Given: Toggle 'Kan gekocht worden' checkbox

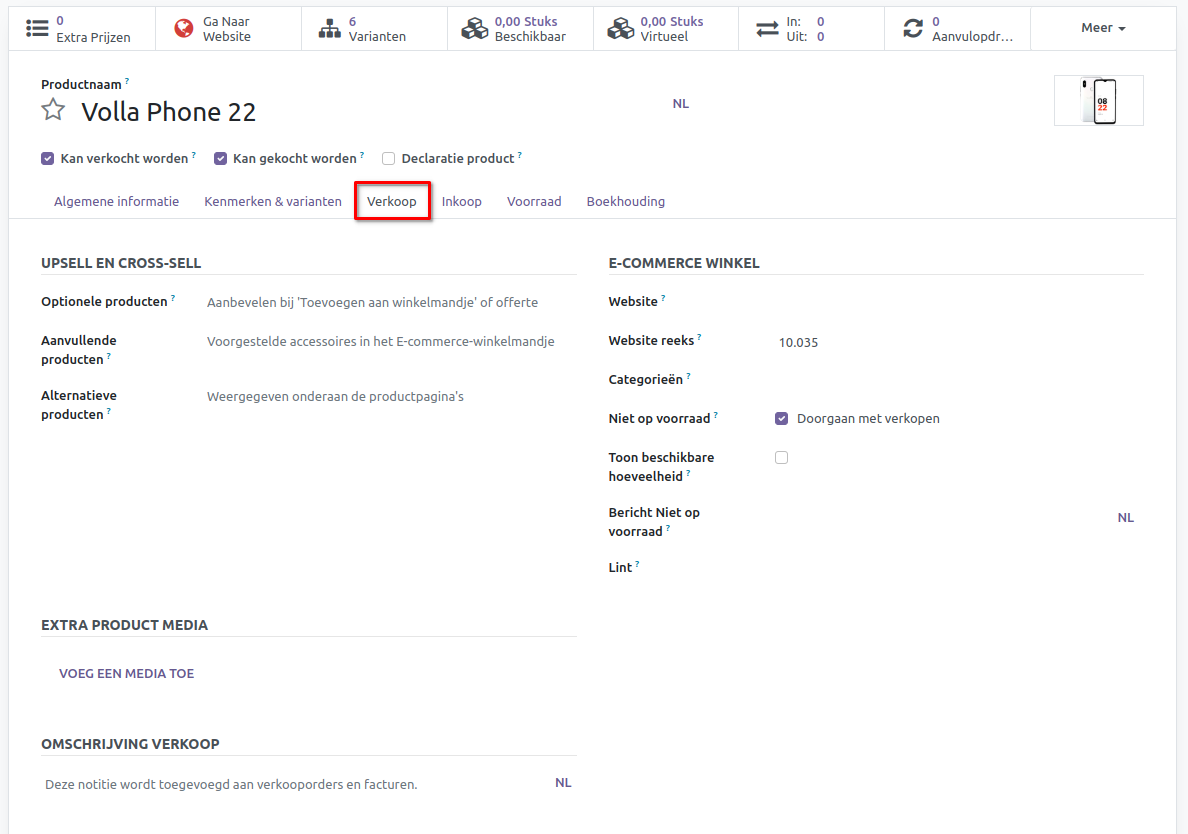Looking at the screenshot, I should tap(221, 158).
